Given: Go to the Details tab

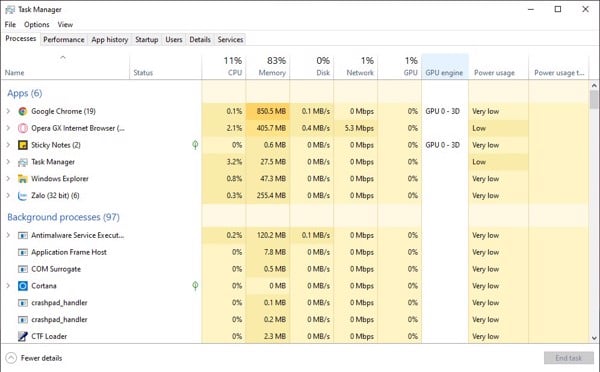Looking at the screenshot, I should (x=200, y=39).
